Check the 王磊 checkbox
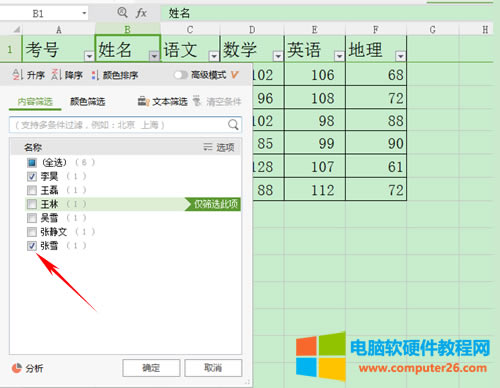The height and width of the screenshot is (388, 500). point(32,190)
